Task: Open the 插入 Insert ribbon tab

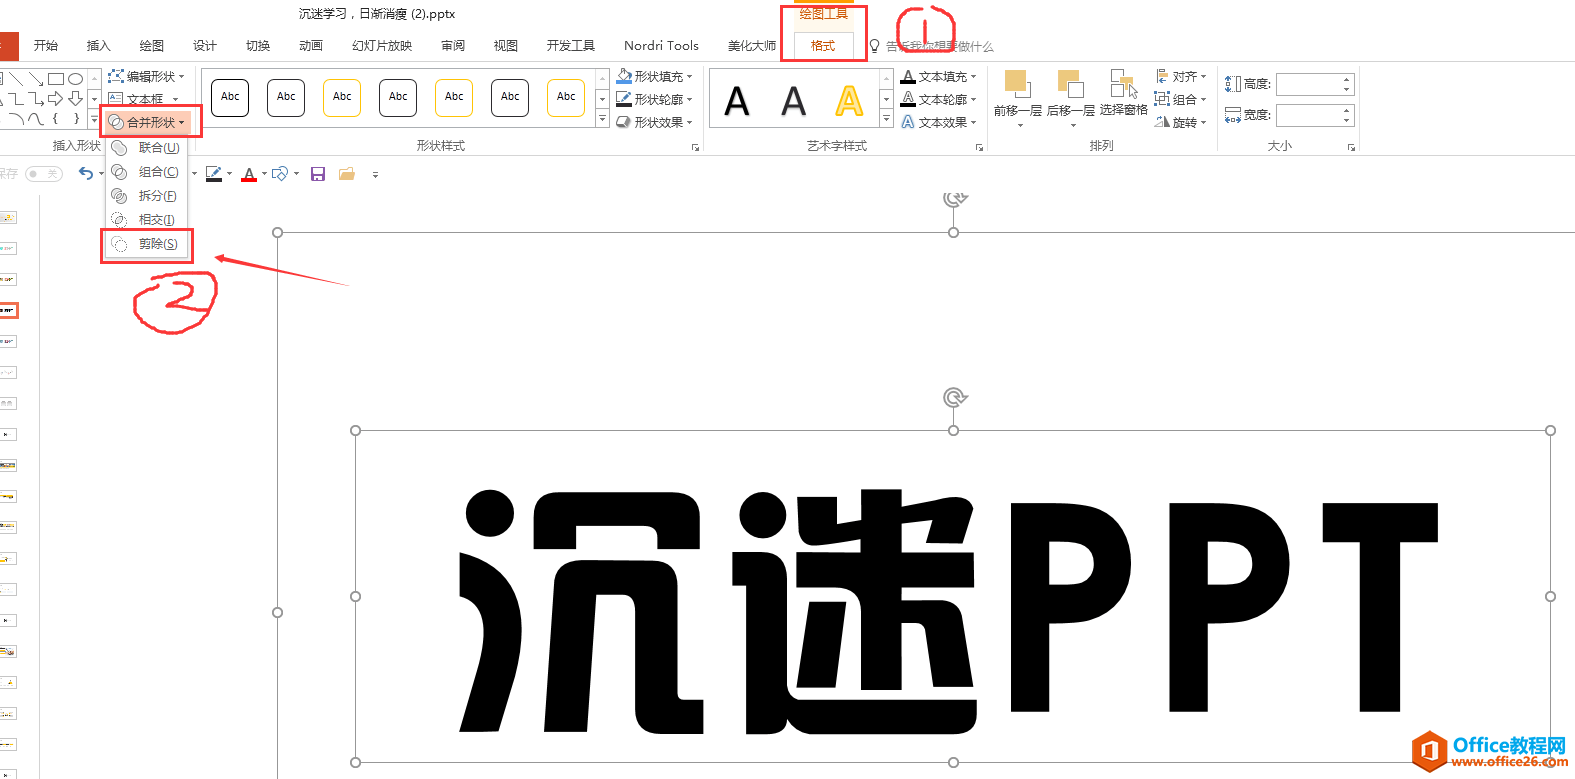Action: (98, 46)
